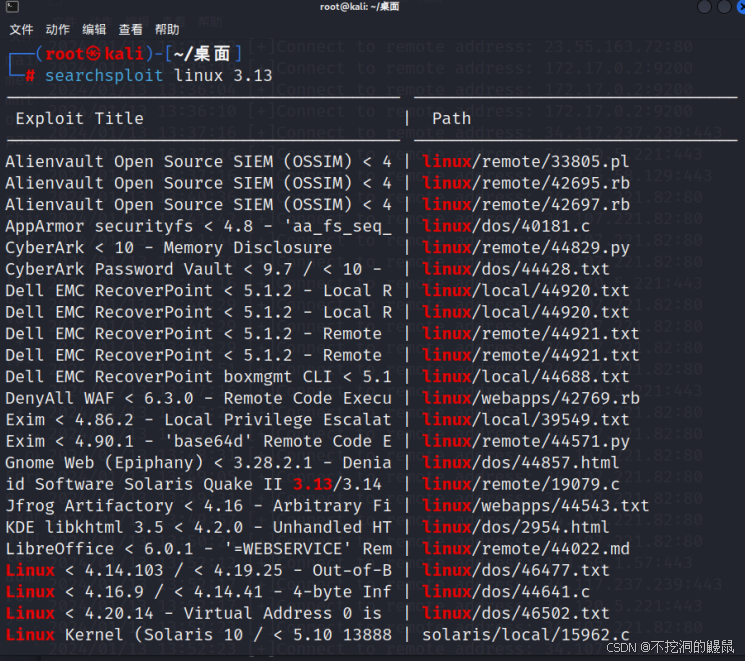This screenshot has height=661, width=746.
Task: Open the 文件 menu
Action: [x=20, y=30]
